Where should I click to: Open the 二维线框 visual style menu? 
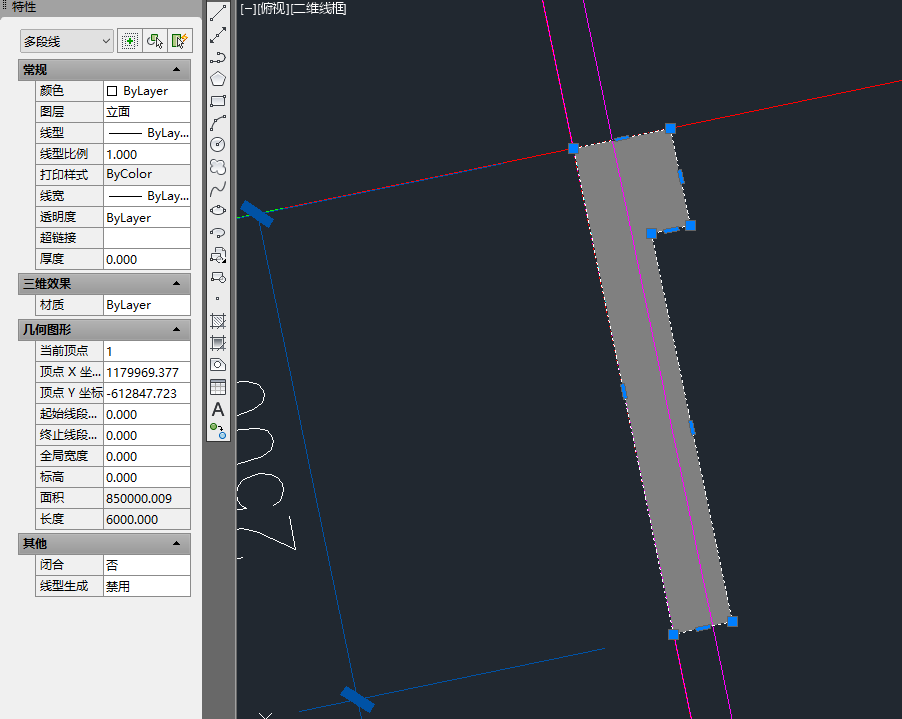[x=318, y=9]
